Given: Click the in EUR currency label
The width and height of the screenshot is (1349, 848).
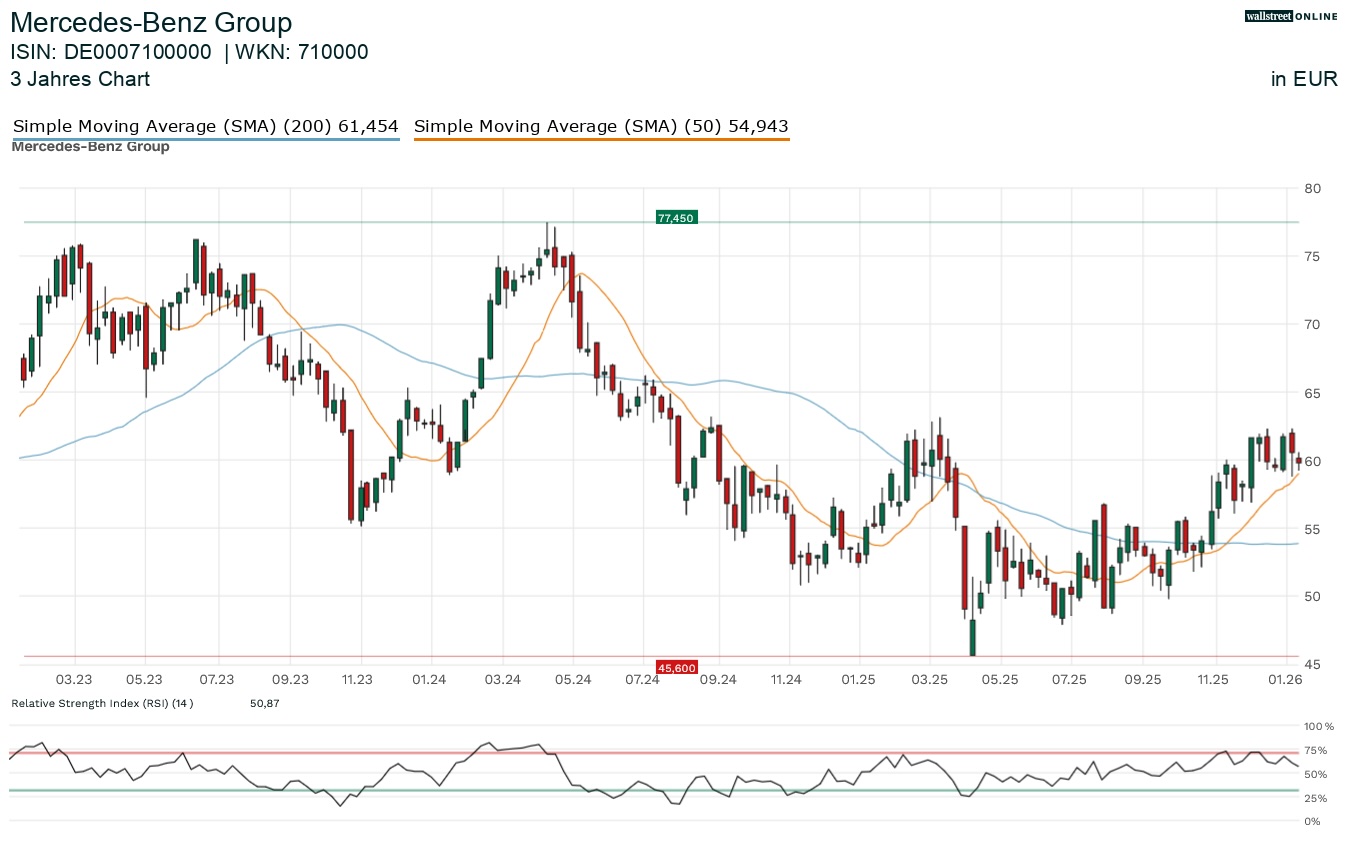Looking at the screenshot, I should point(1304,79).
